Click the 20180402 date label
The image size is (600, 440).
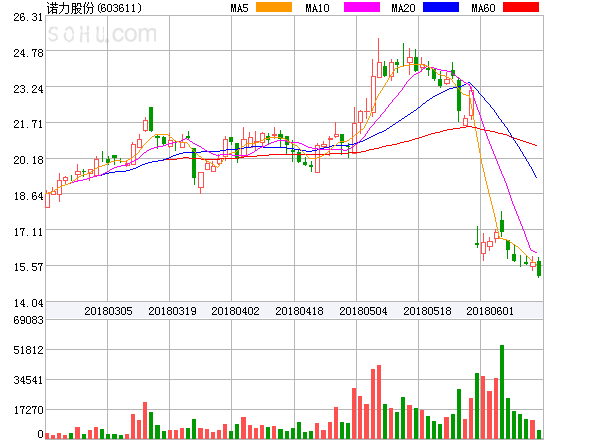(x=235, y=311)
